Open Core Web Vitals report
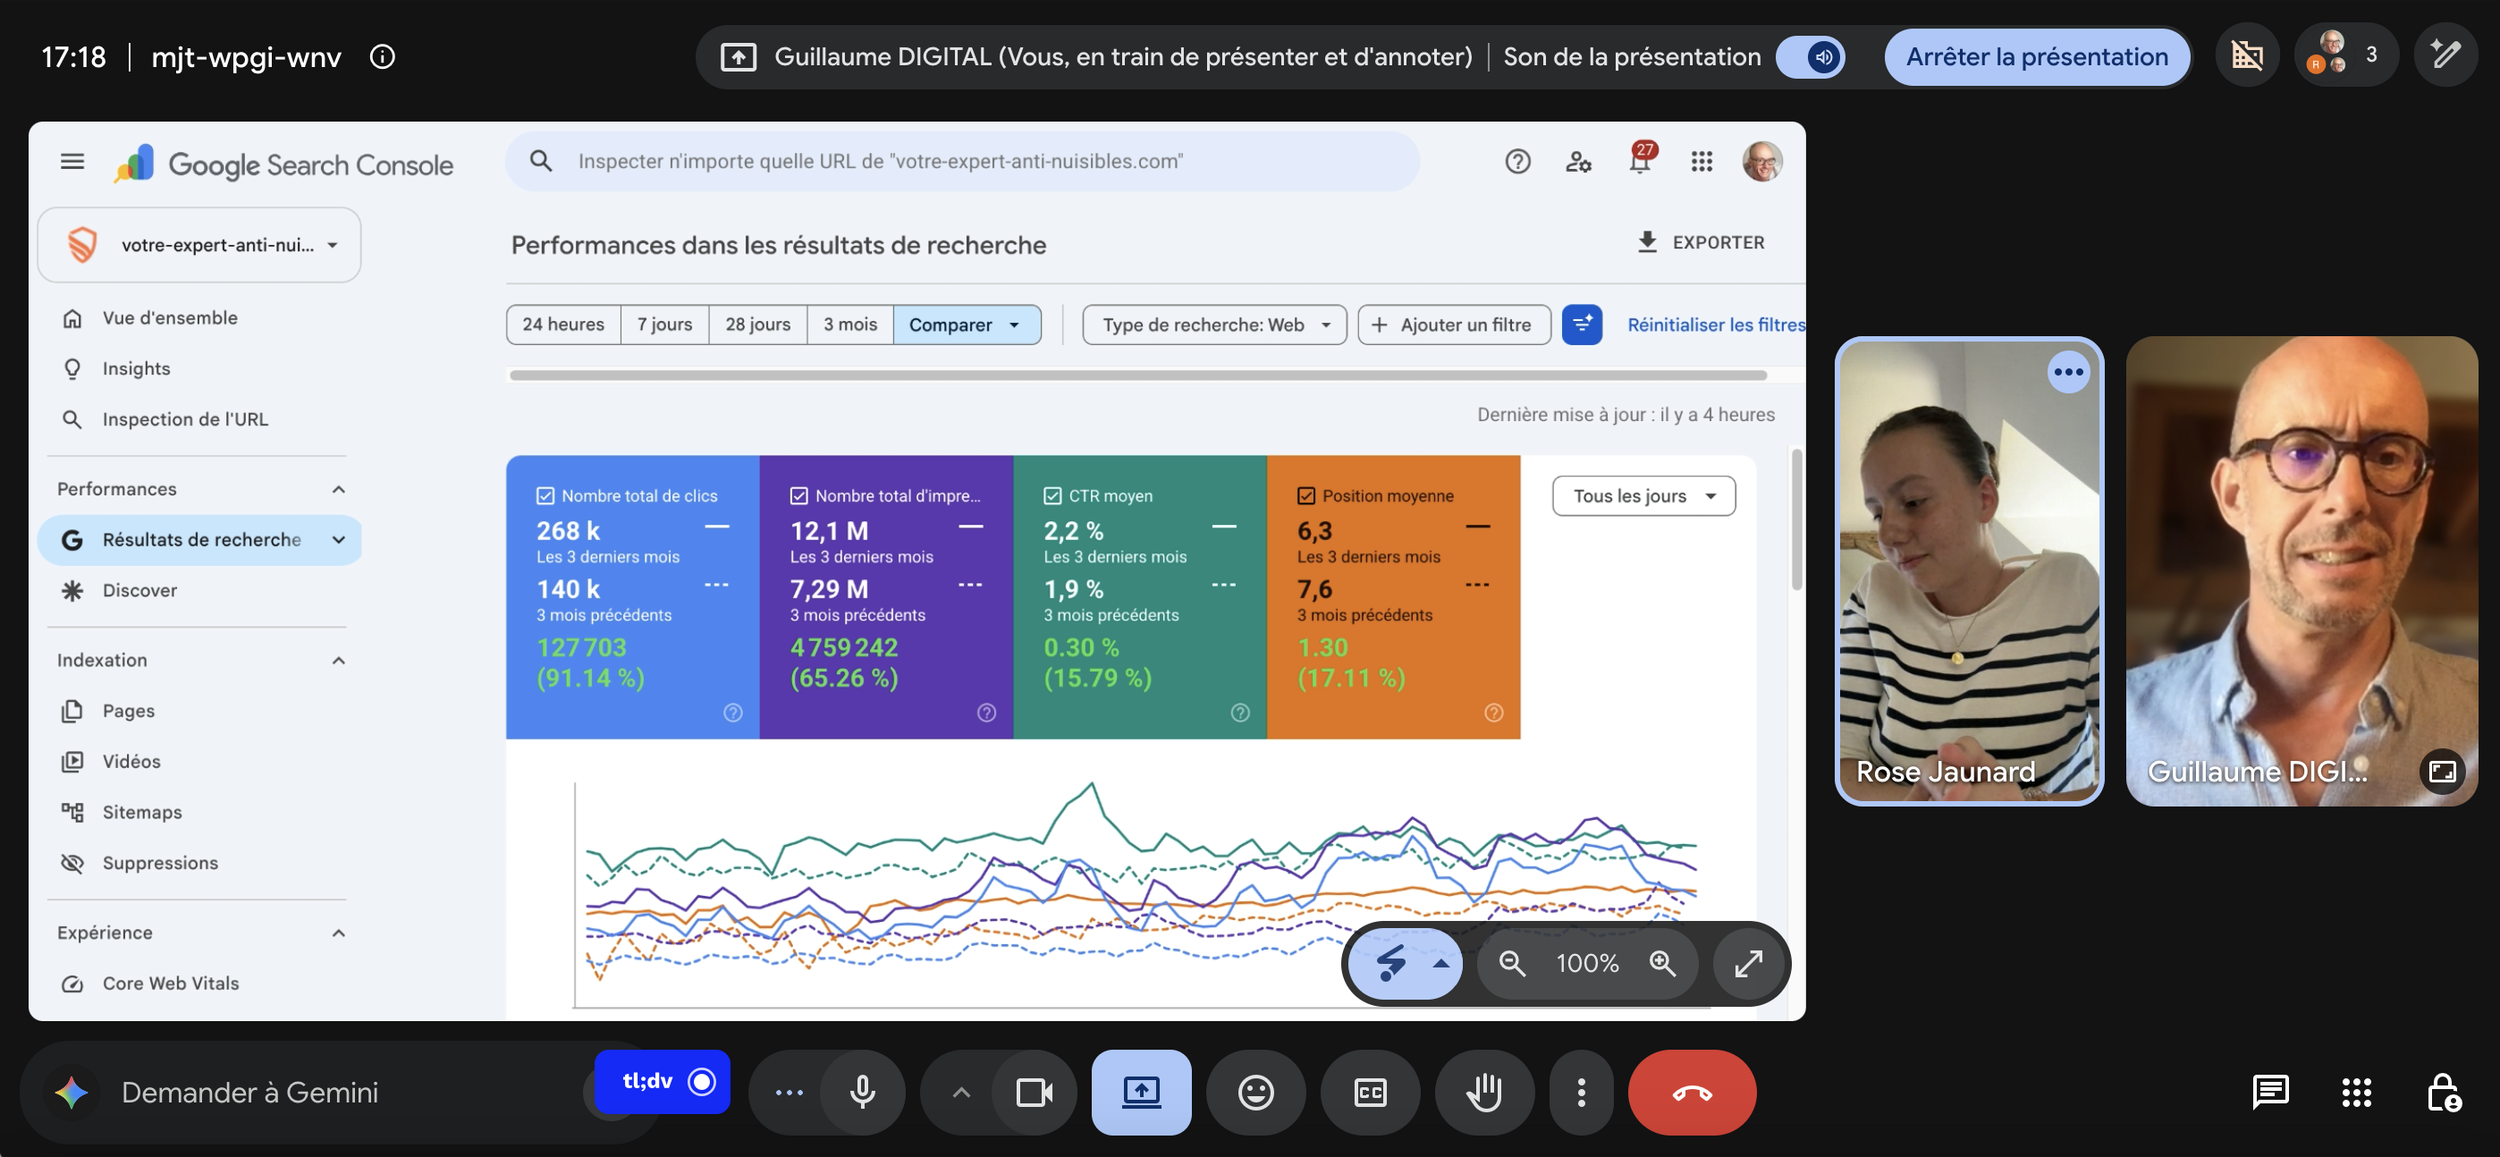 tap(199, 984)
